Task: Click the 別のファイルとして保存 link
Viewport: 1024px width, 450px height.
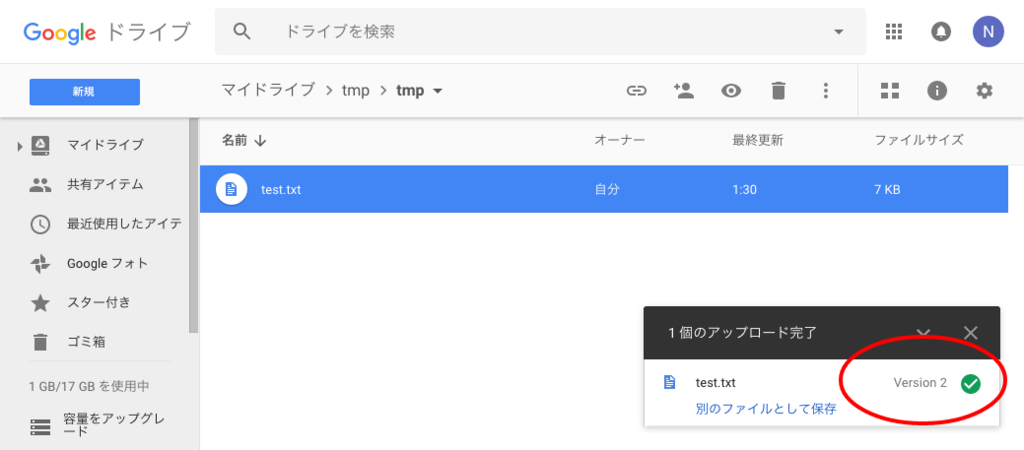Action: [x=765, y=410]
